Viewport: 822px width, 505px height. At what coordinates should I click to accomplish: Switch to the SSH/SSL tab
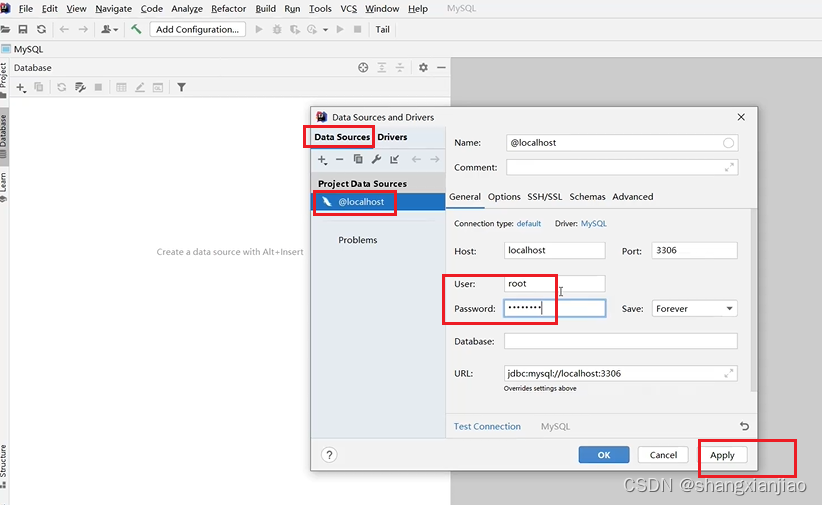(544, 197)
